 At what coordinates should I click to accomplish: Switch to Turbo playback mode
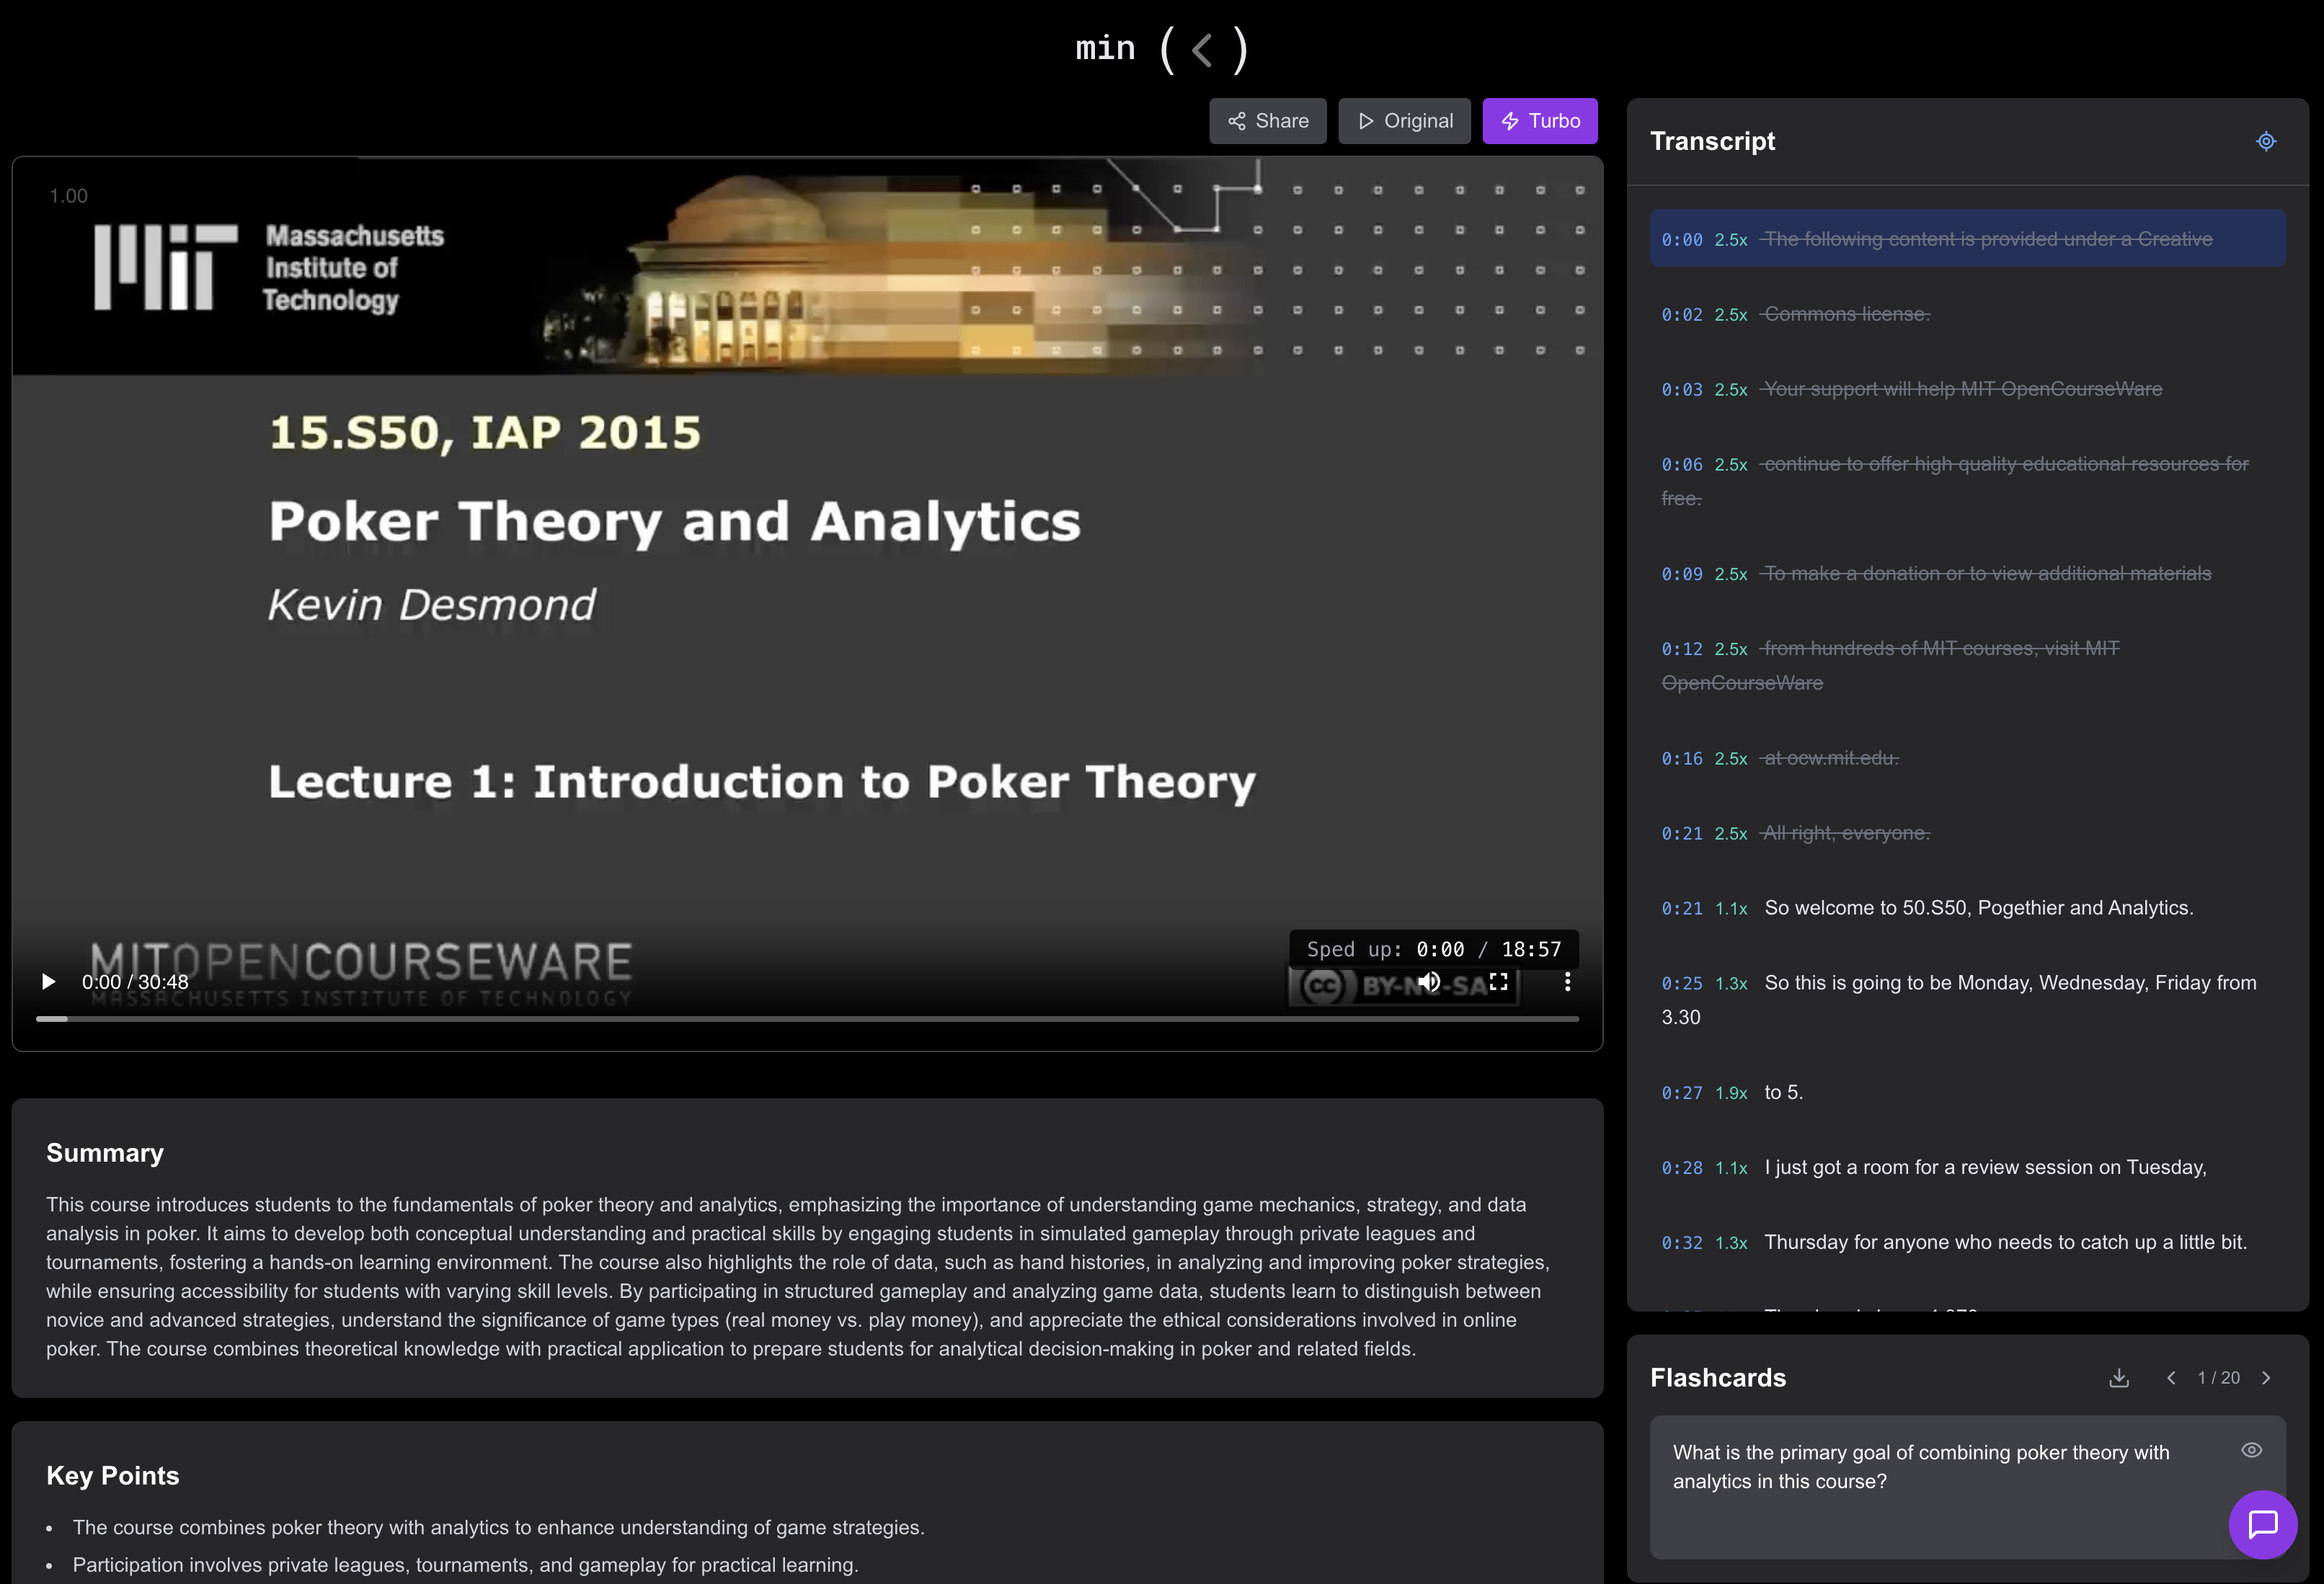[x=1539, y=121]
